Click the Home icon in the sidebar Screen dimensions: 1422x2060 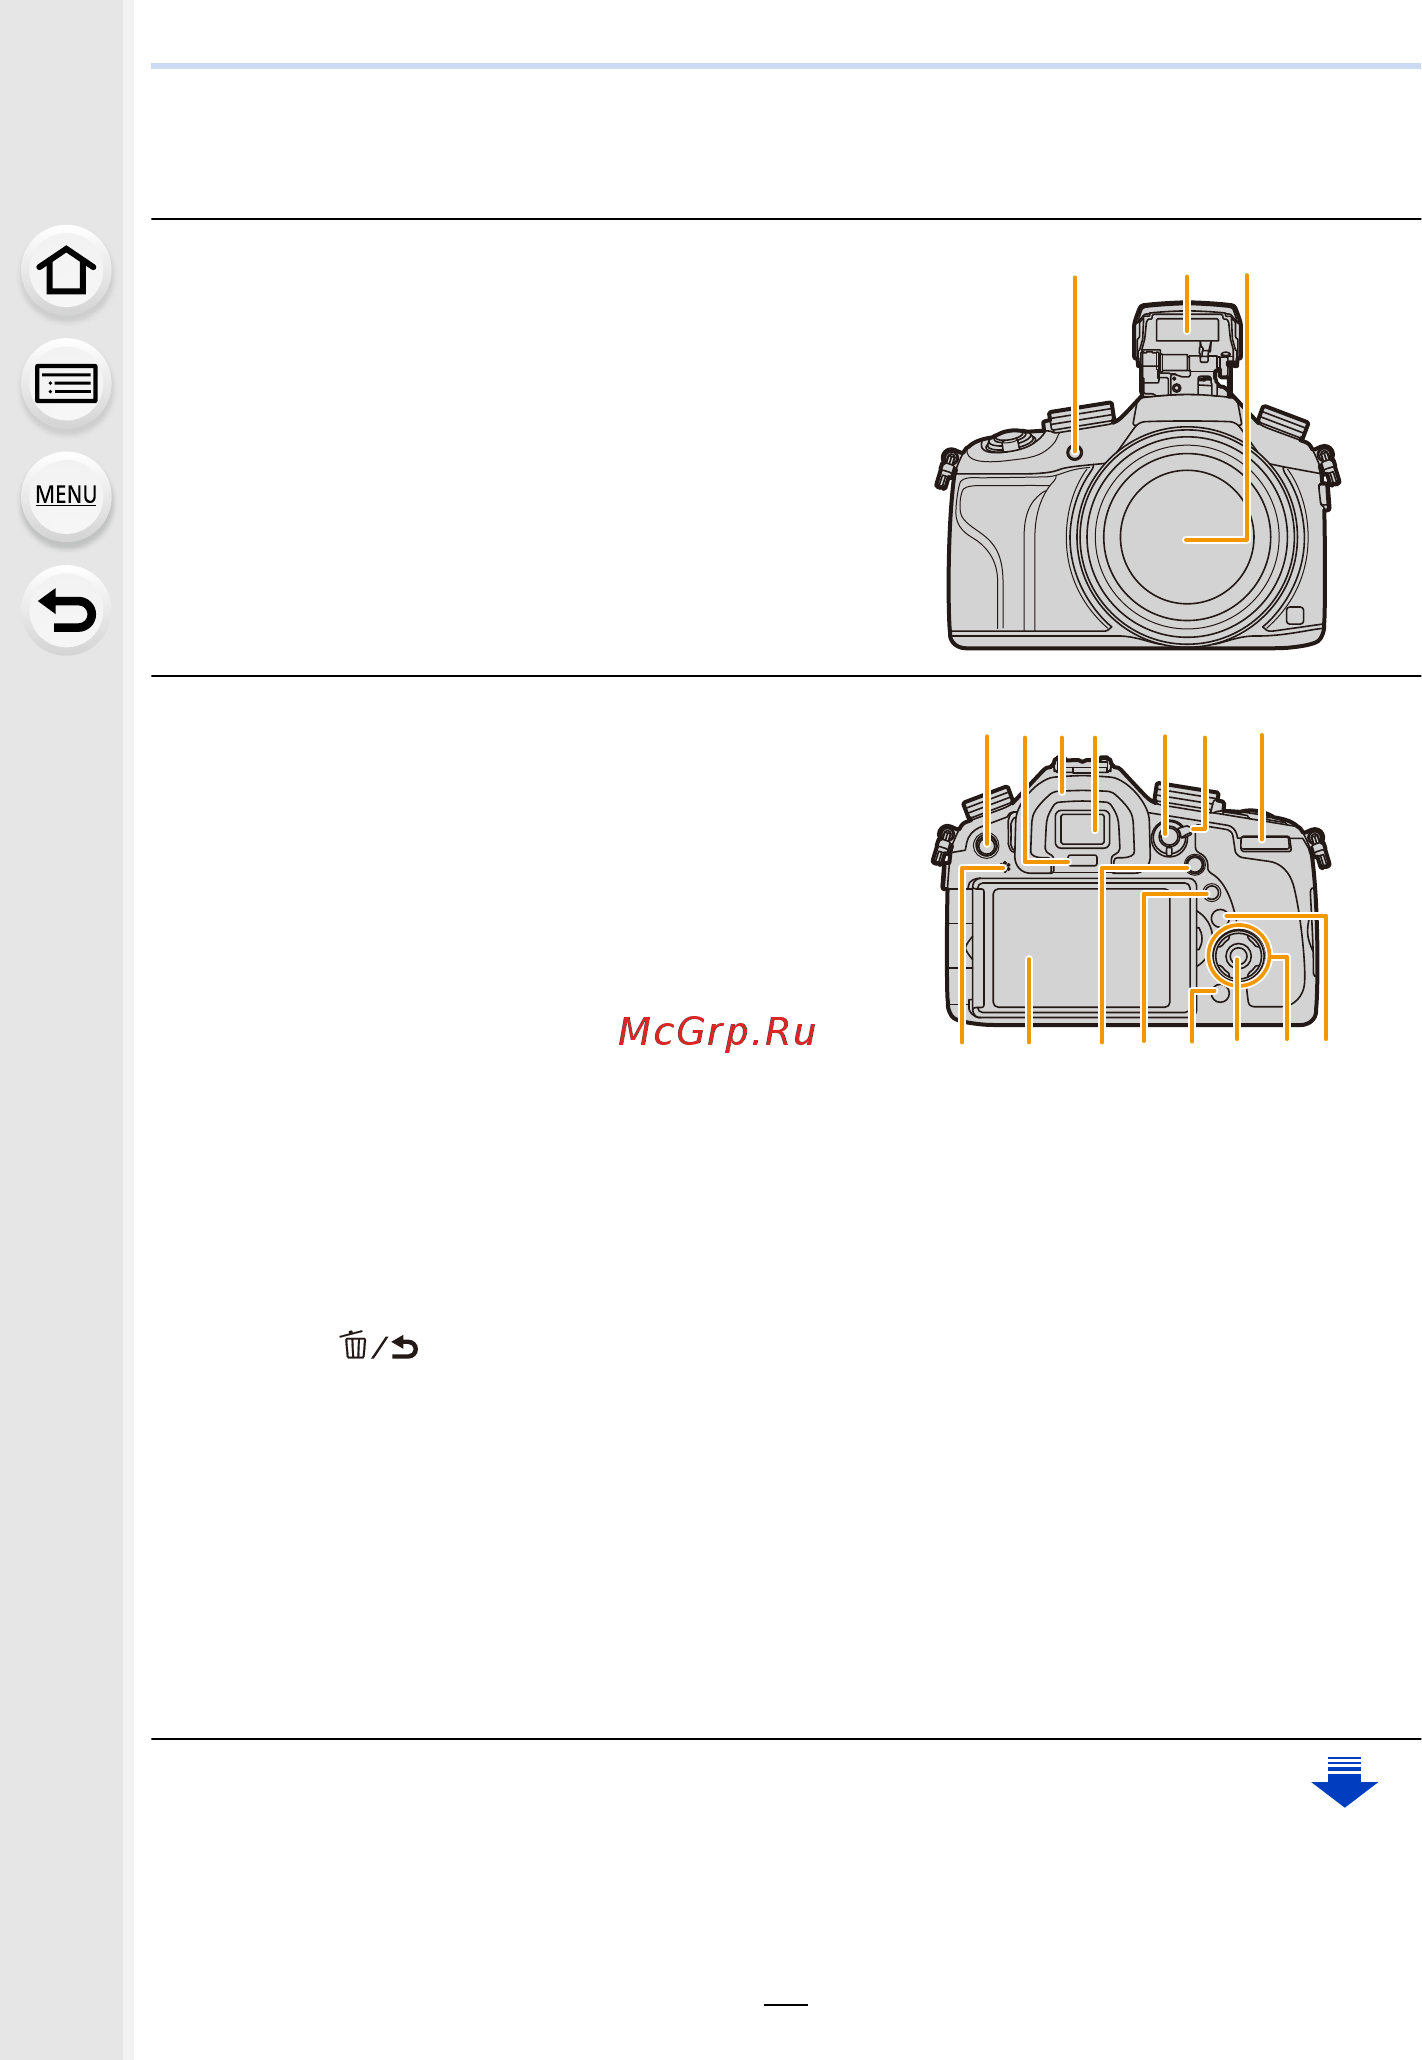[x=66, y=271]
